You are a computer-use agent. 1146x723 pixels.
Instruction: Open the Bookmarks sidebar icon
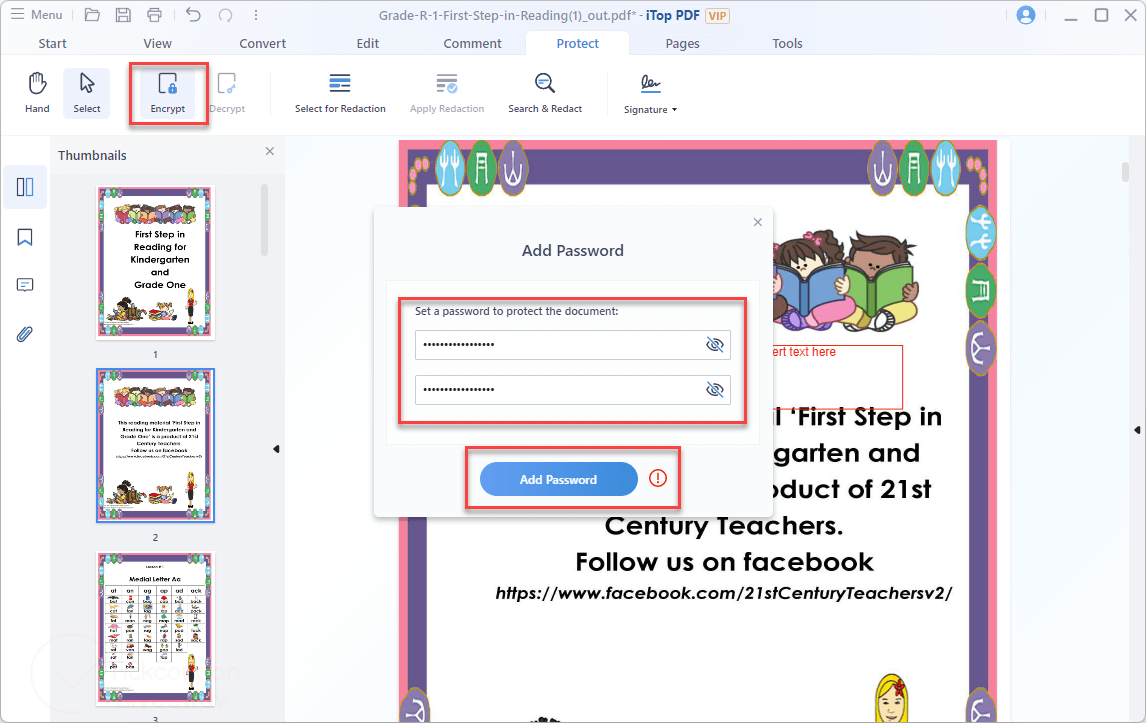click(25, 237)
